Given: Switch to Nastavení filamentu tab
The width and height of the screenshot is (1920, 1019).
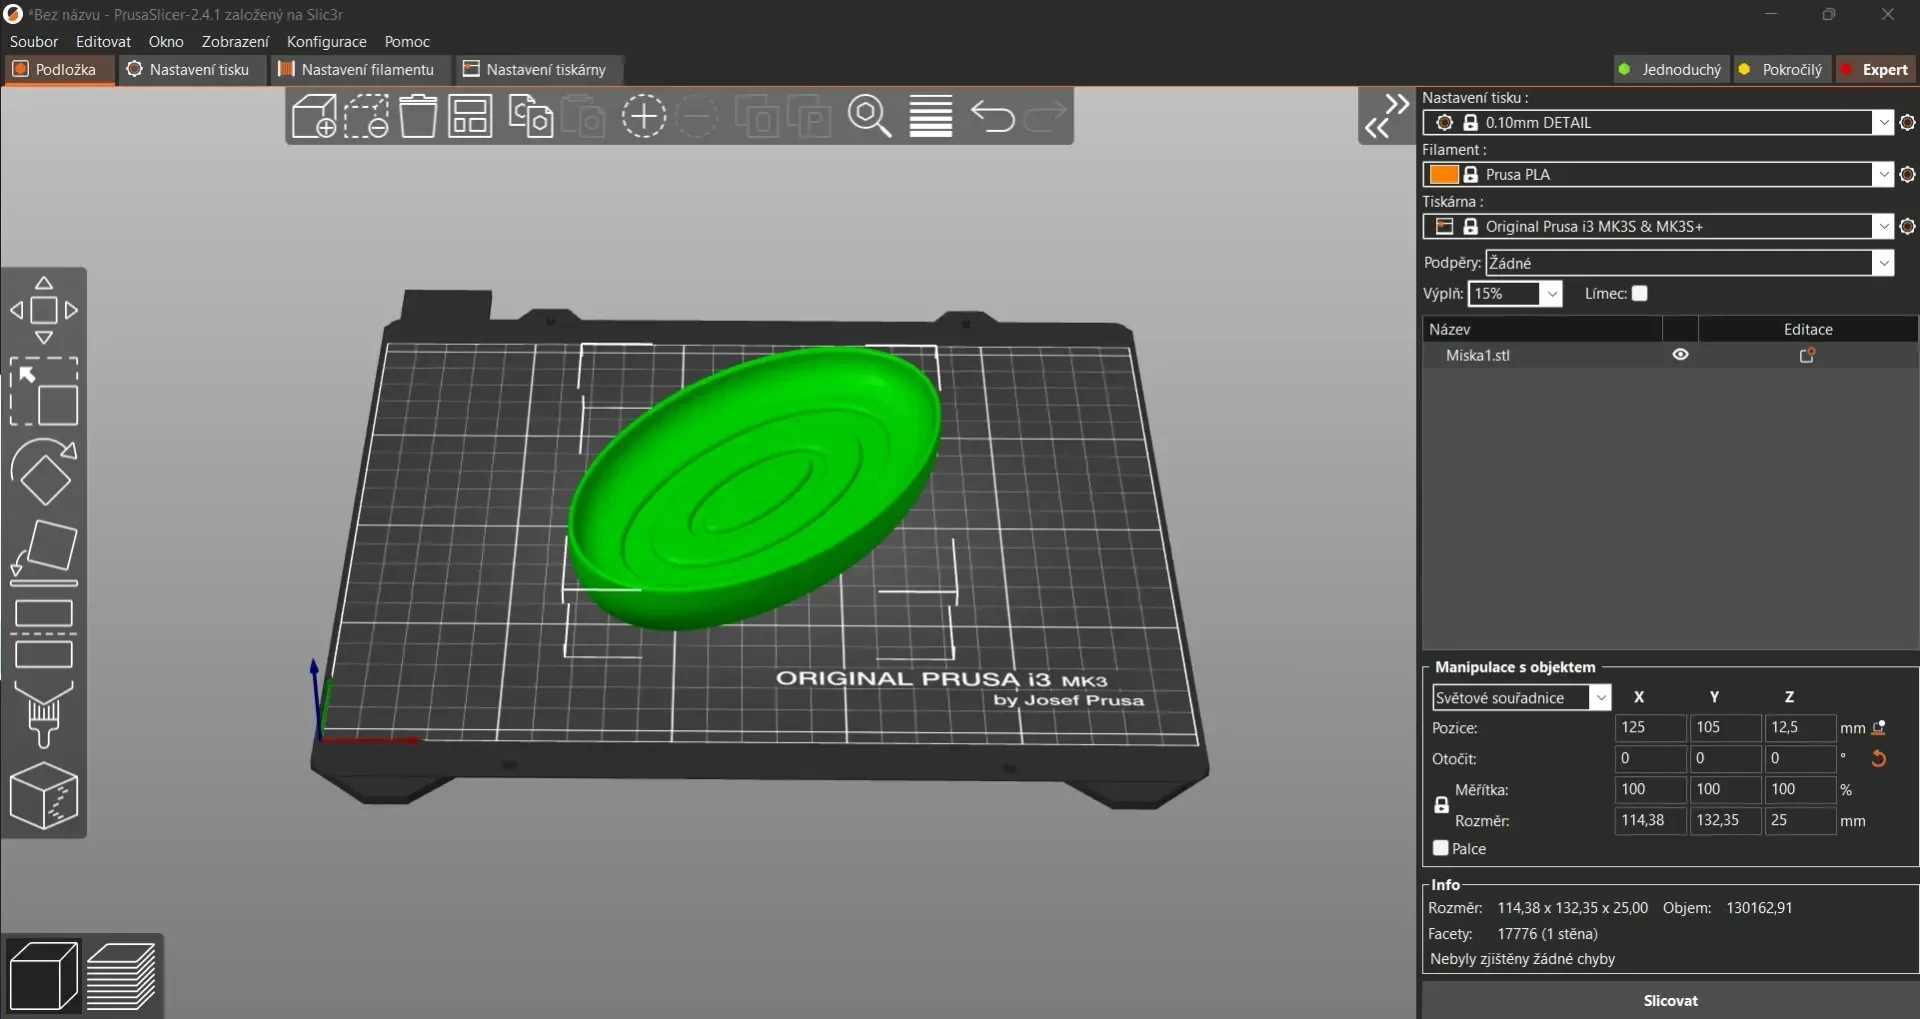Looking at the screenshot, I should (x=358, y=69).
